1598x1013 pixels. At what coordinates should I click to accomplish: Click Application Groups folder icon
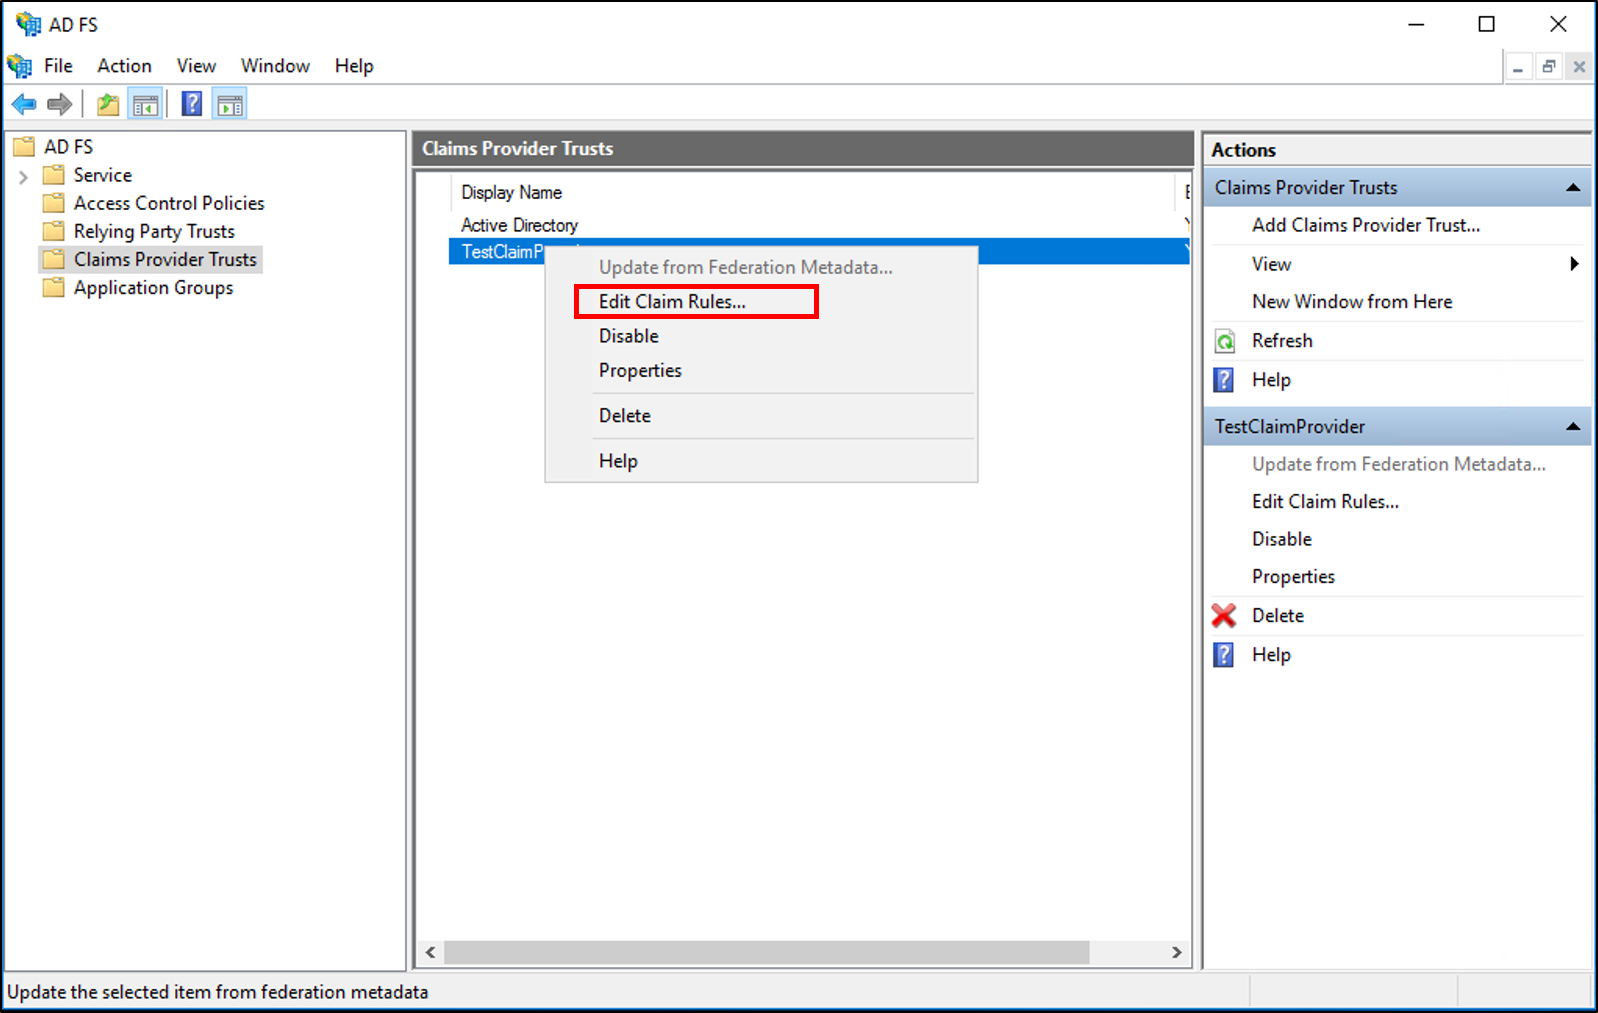(54, 288)
